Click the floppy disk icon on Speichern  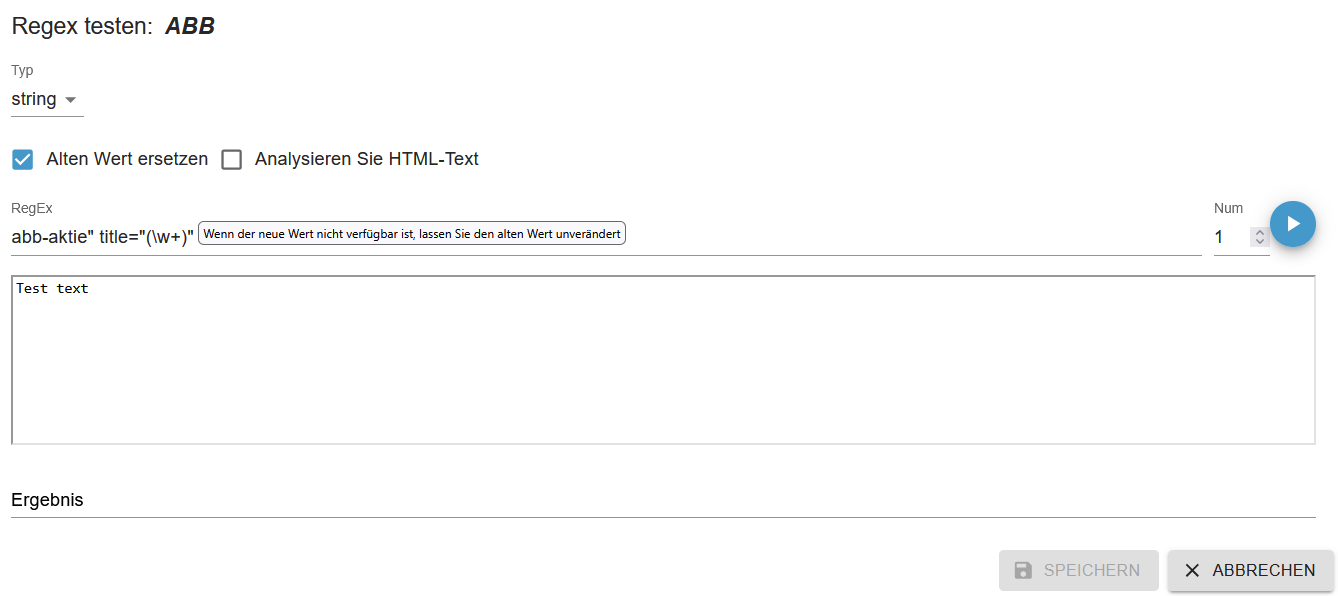(1023, 570)
